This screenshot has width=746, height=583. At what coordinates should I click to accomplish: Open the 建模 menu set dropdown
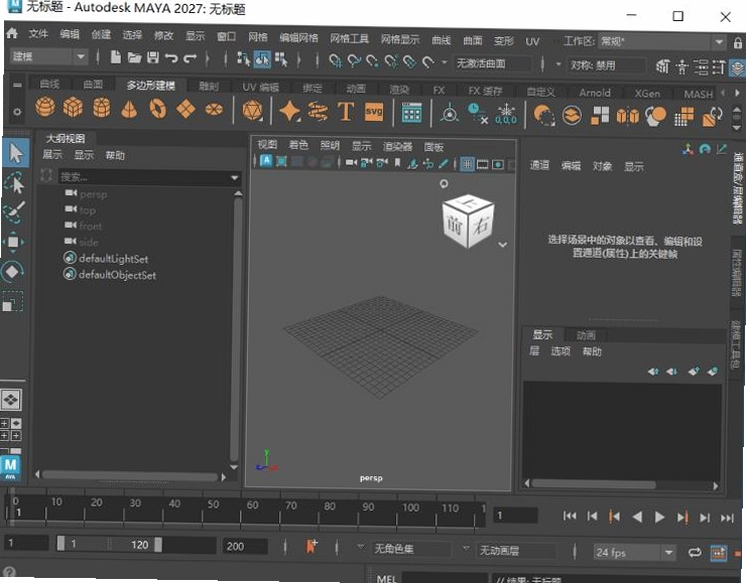pos(48,57)
